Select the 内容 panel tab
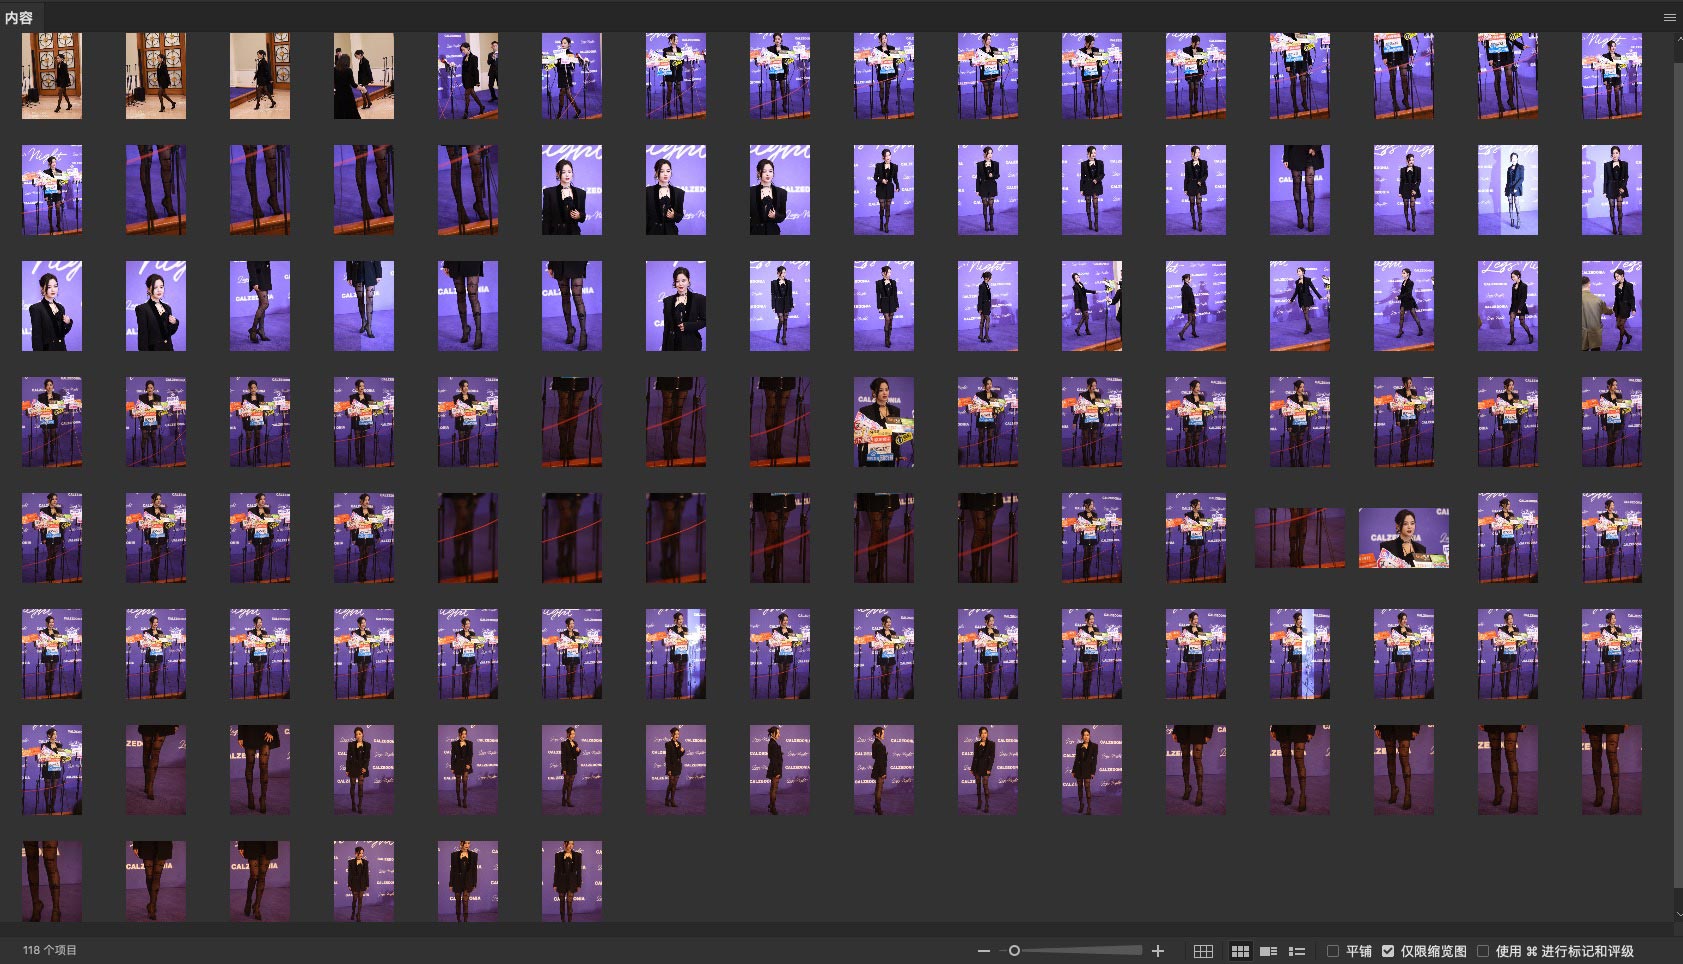Image resolution: width=1683 pixels, height=964 pixels. pyautogui.click(x=19, y=17)
